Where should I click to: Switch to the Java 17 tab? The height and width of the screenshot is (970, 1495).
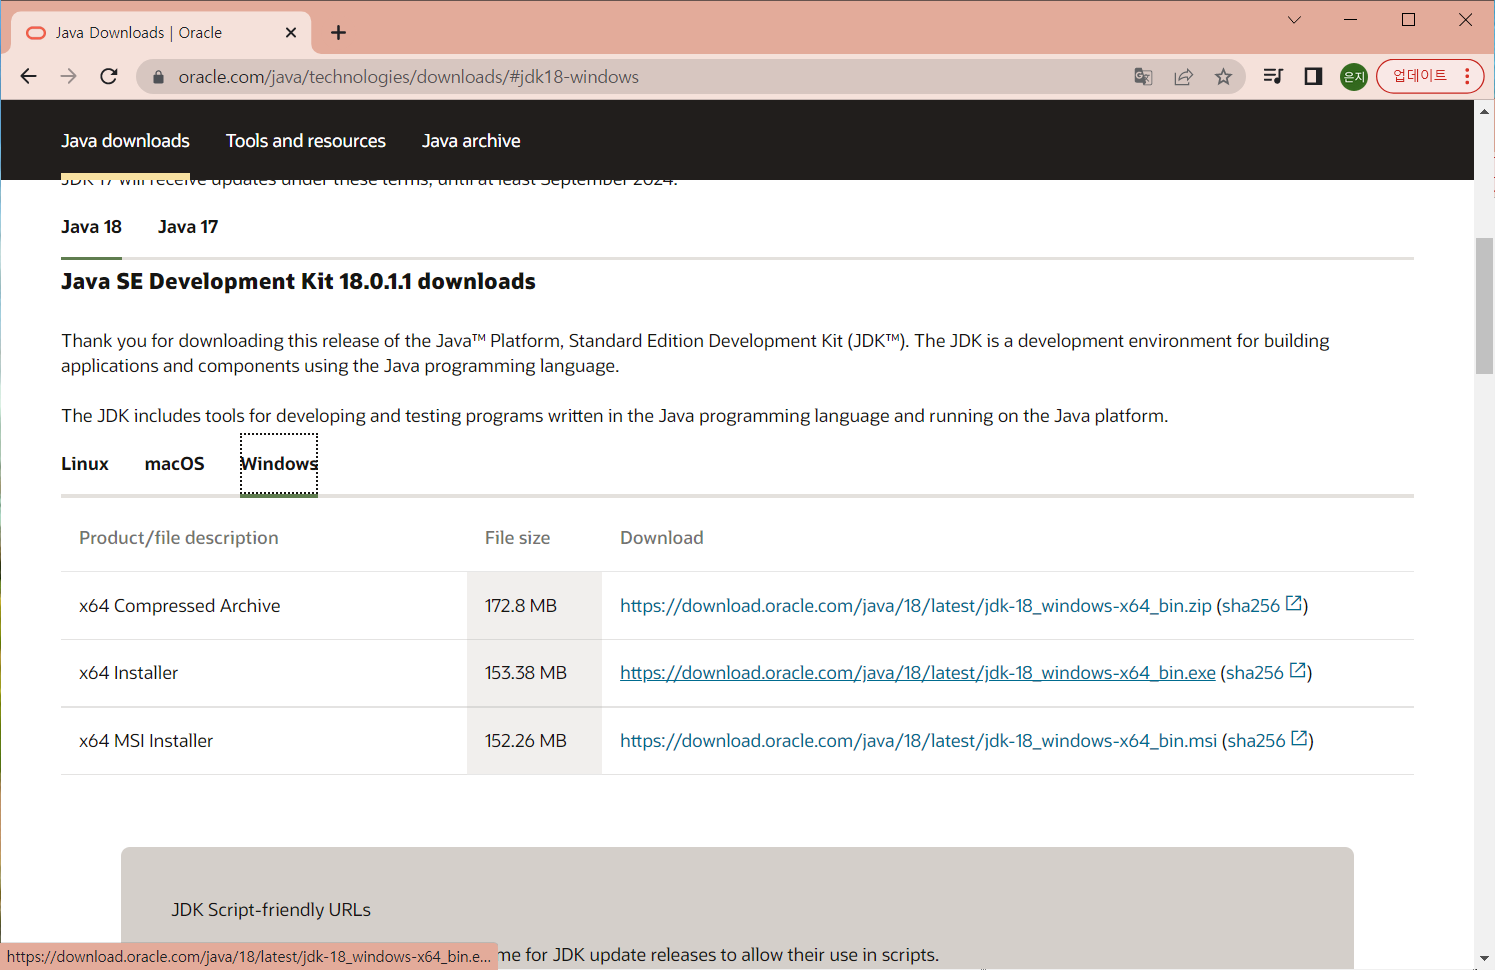click(188, 227)
